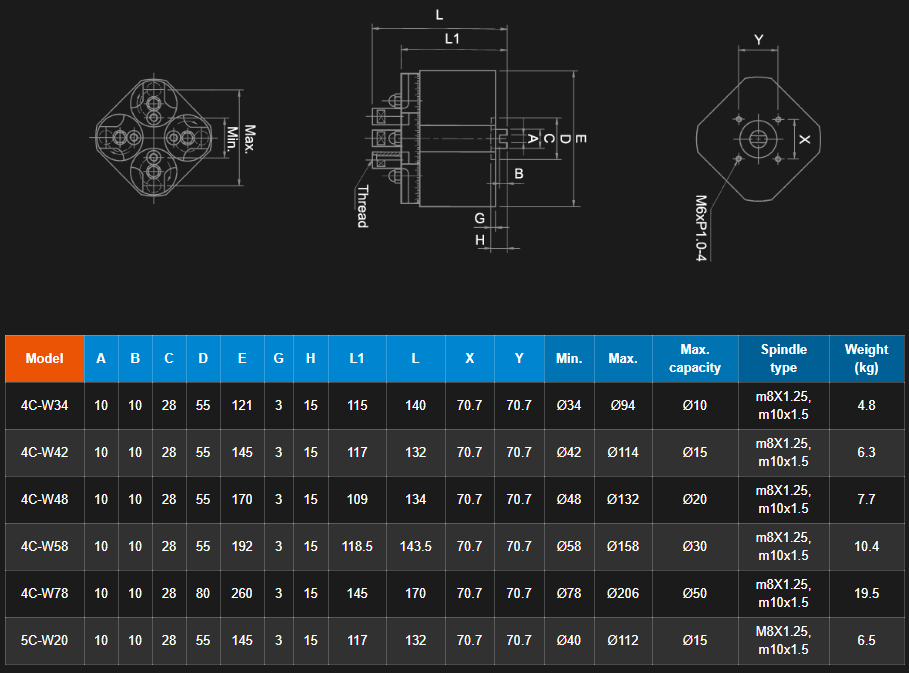Click the front-view four-jaw chuck diagram
The height and width of the screenshot is (673, 909).
coord(153,136)
